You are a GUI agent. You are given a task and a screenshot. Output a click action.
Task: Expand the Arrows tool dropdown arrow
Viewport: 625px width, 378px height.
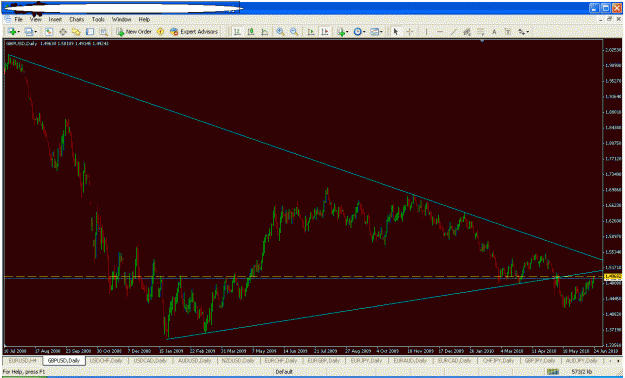528,32
